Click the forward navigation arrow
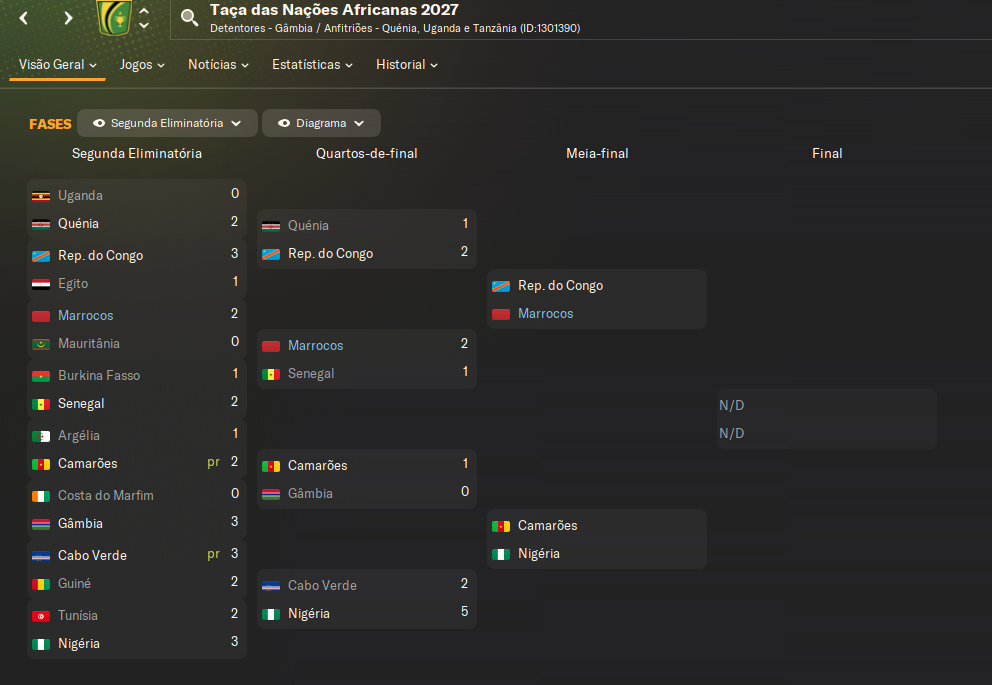Screen dimensions: 992x685 tap(68, 18)
